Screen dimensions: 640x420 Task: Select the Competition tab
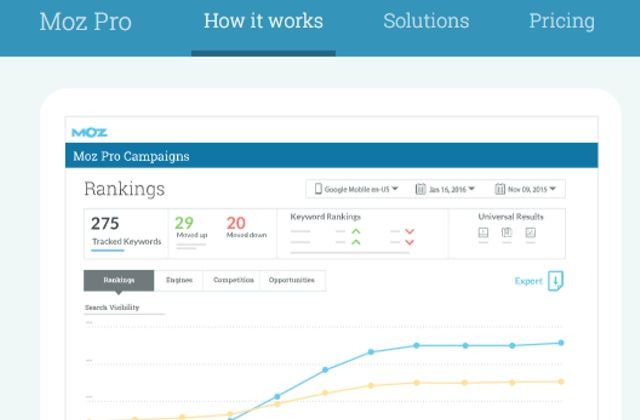pyautogui.click(x=233, y=281)
